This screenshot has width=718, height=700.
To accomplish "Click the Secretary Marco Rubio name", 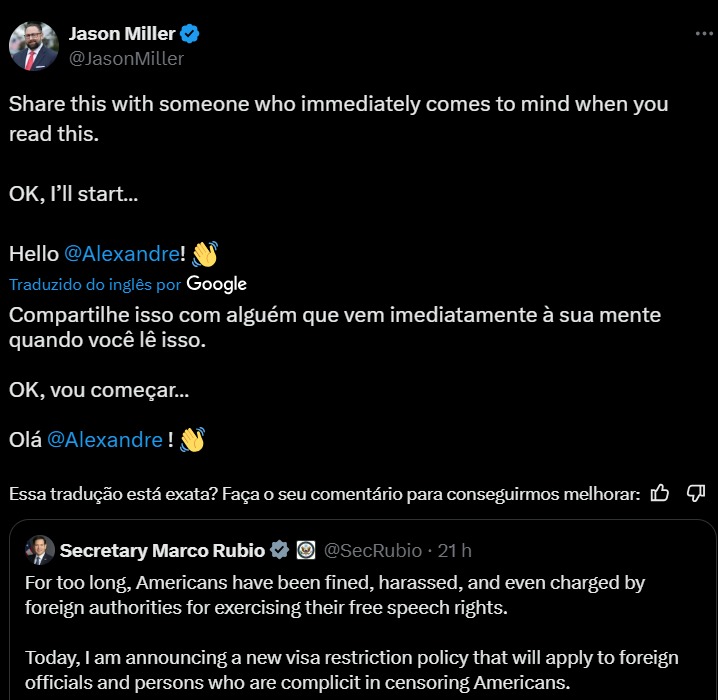I will click(x=162, y=550).
